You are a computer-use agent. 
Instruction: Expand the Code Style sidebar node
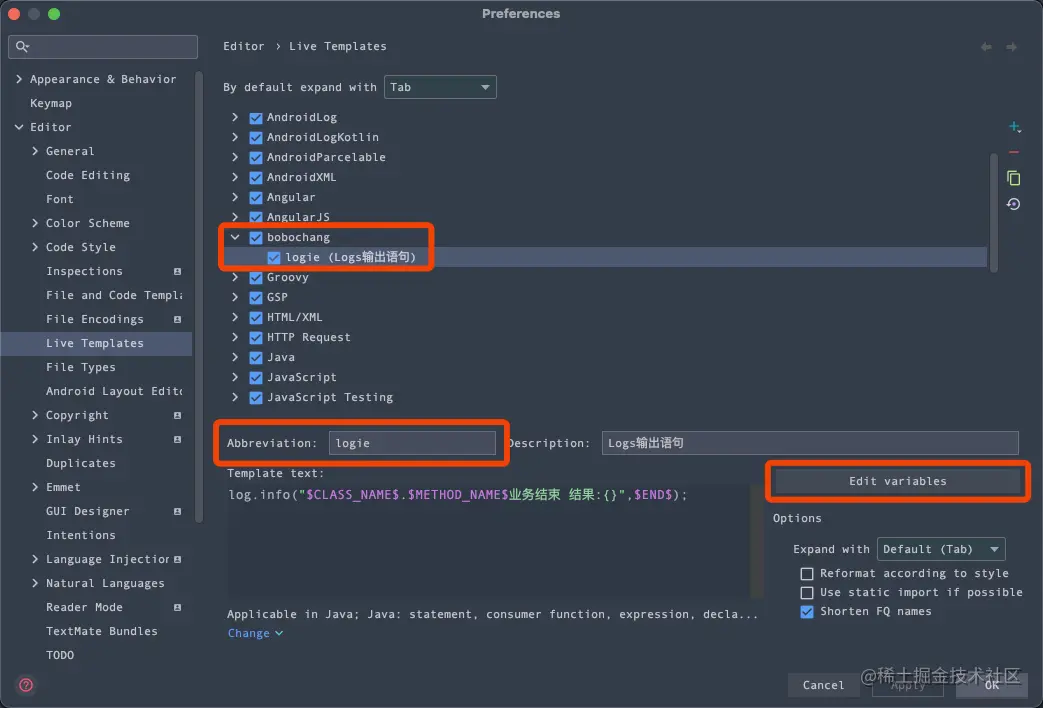pyautogui.click(x=35, y=247)
